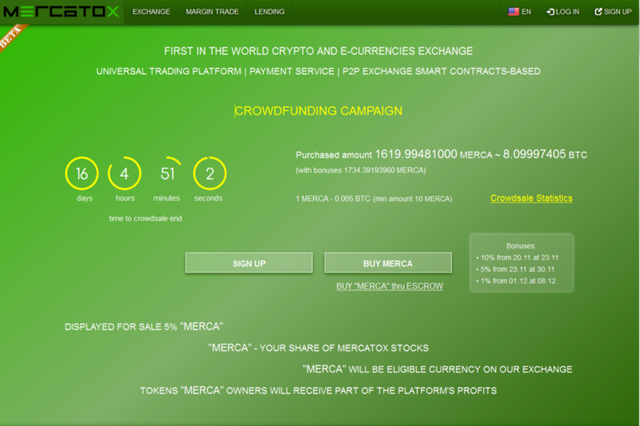Open the Crowdsale Statistics link
Viewport: 640px width, 426px height.
click(531, 198)
